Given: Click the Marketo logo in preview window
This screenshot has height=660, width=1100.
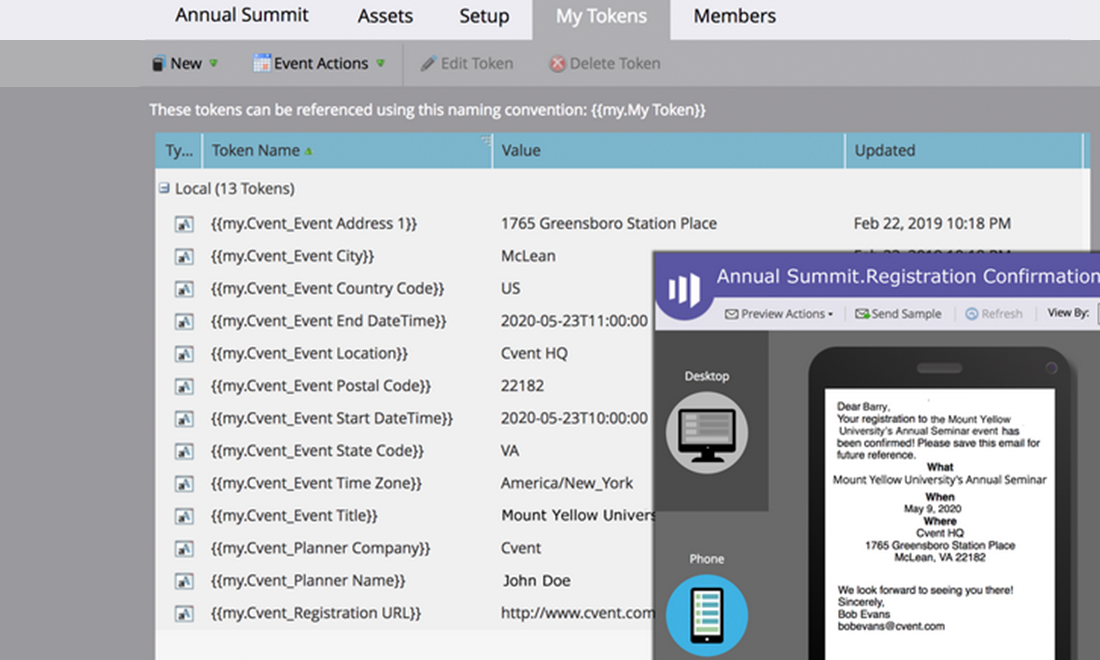Looking at the screenshot, I should pyautogui.click(x=684, y=288).
